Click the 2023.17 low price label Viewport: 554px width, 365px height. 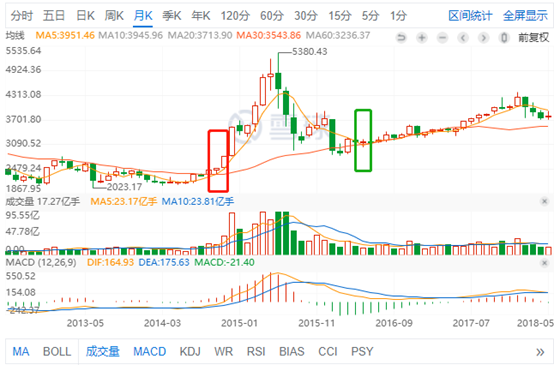124,187
